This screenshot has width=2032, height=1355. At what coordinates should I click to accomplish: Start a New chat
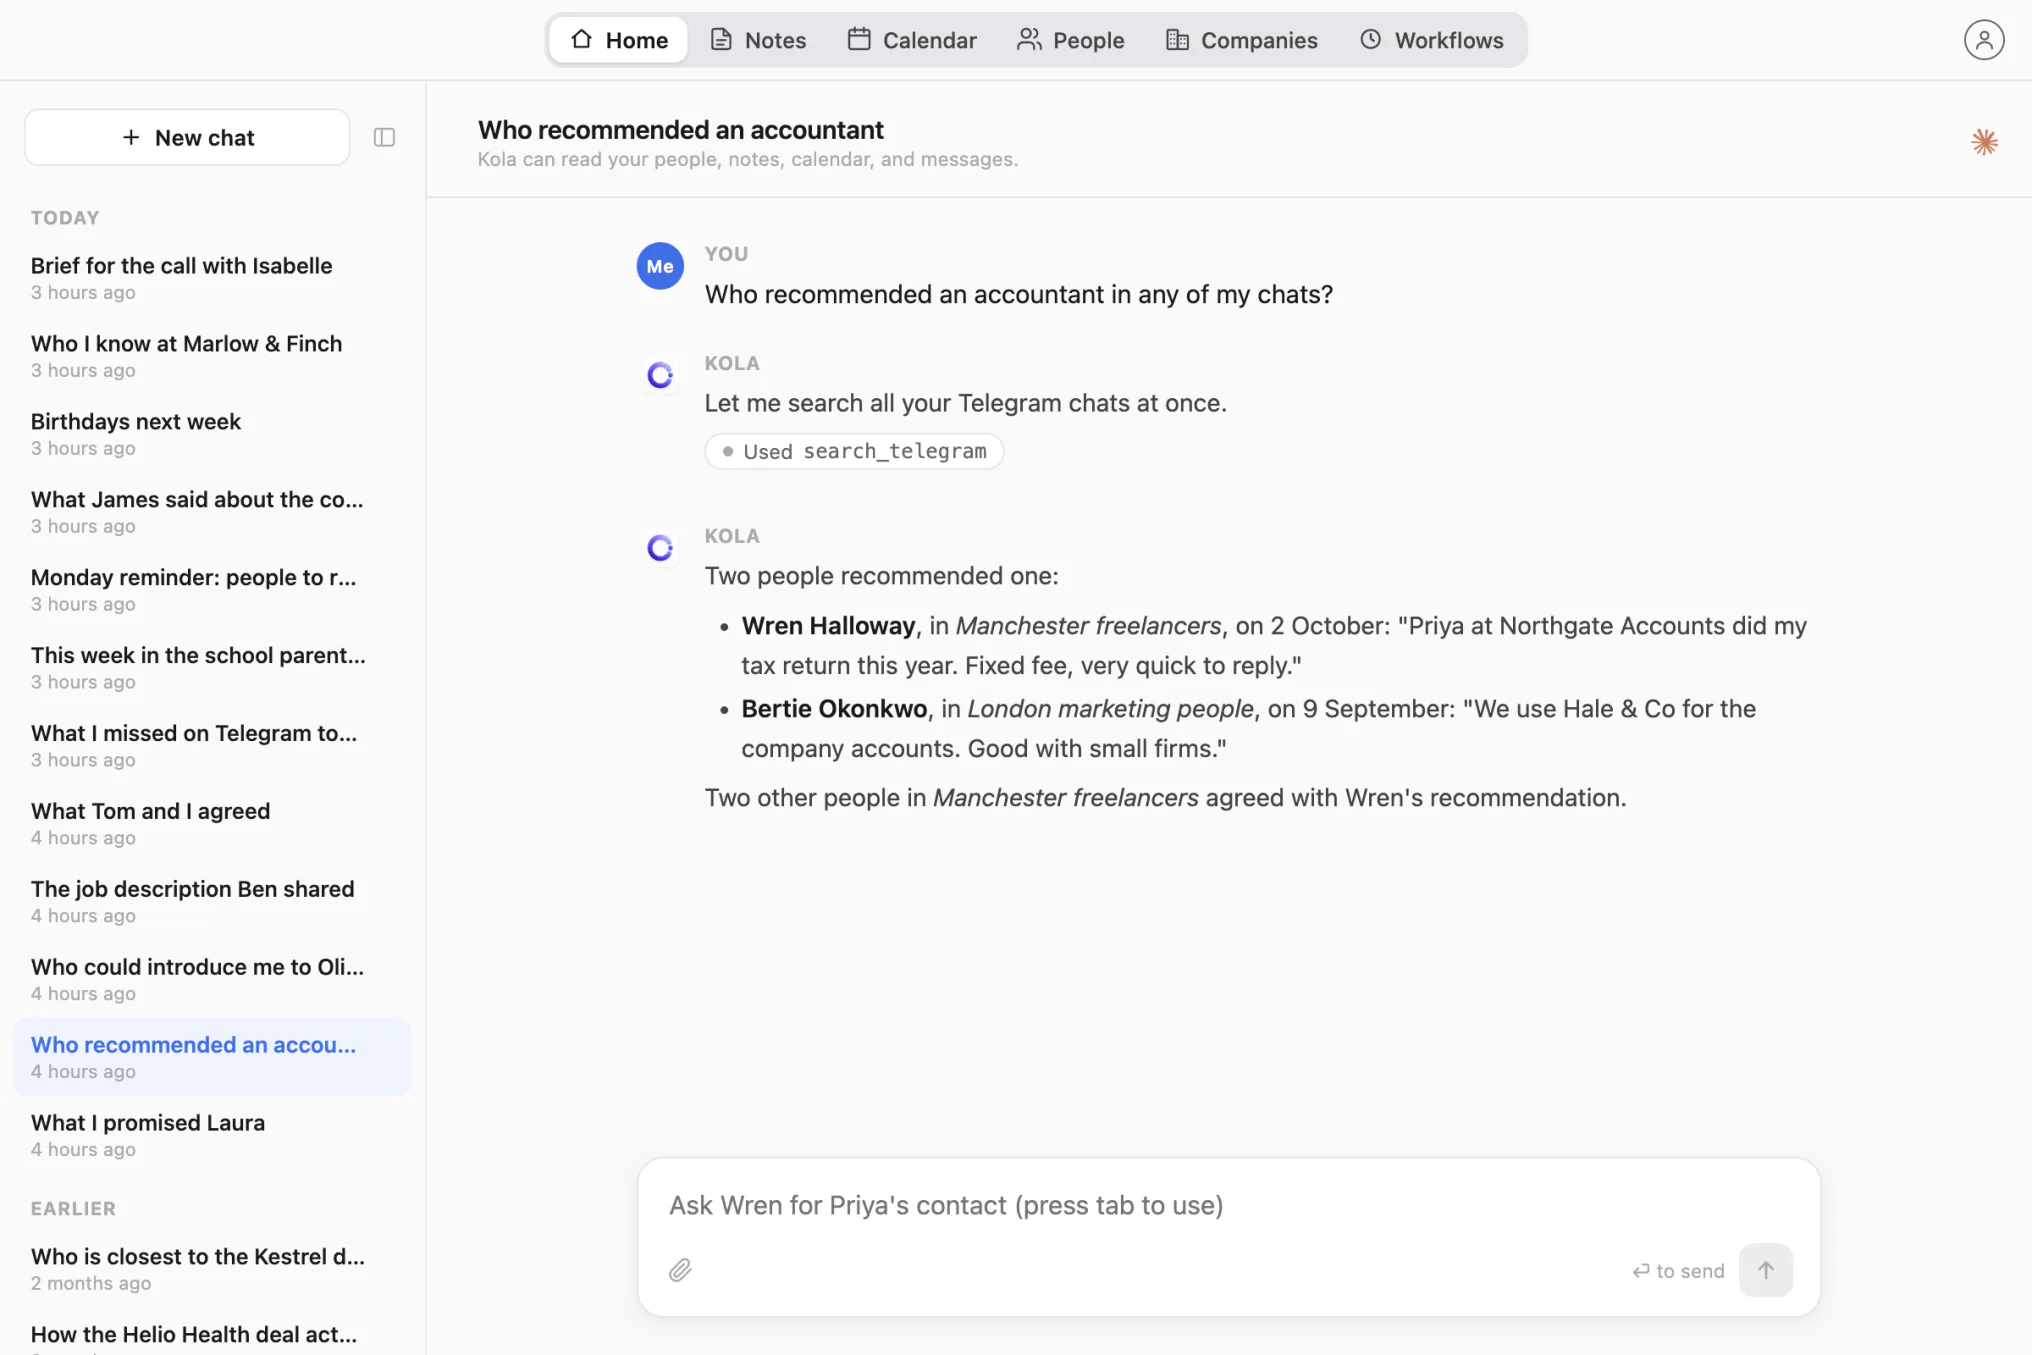pyautogui.click(x=187, y=137)
